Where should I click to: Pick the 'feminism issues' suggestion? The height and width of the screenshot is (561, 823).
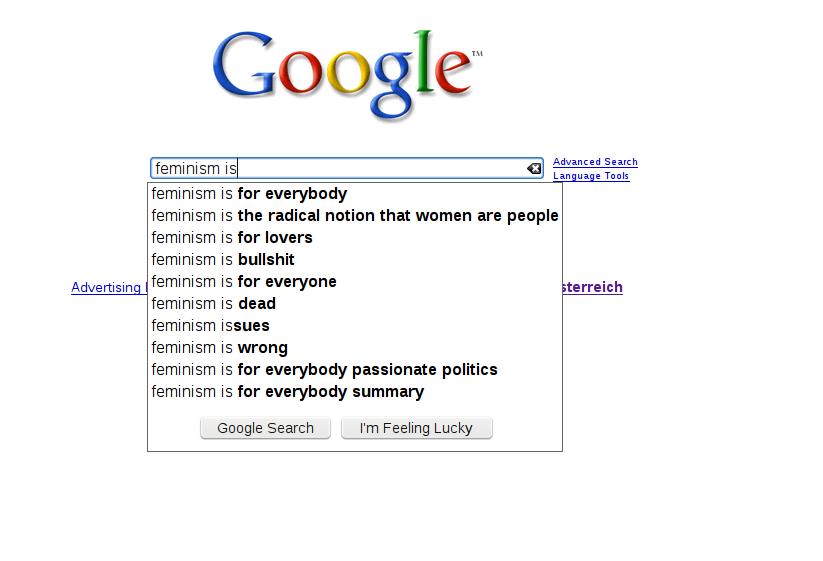(211, 326)
